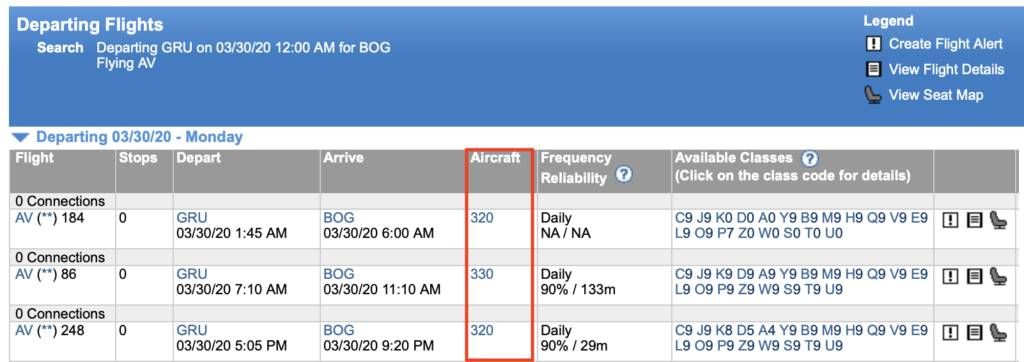Open aircraft 330 link for AV 86
Screen dimensions: 1024x362
click(482, 274)
